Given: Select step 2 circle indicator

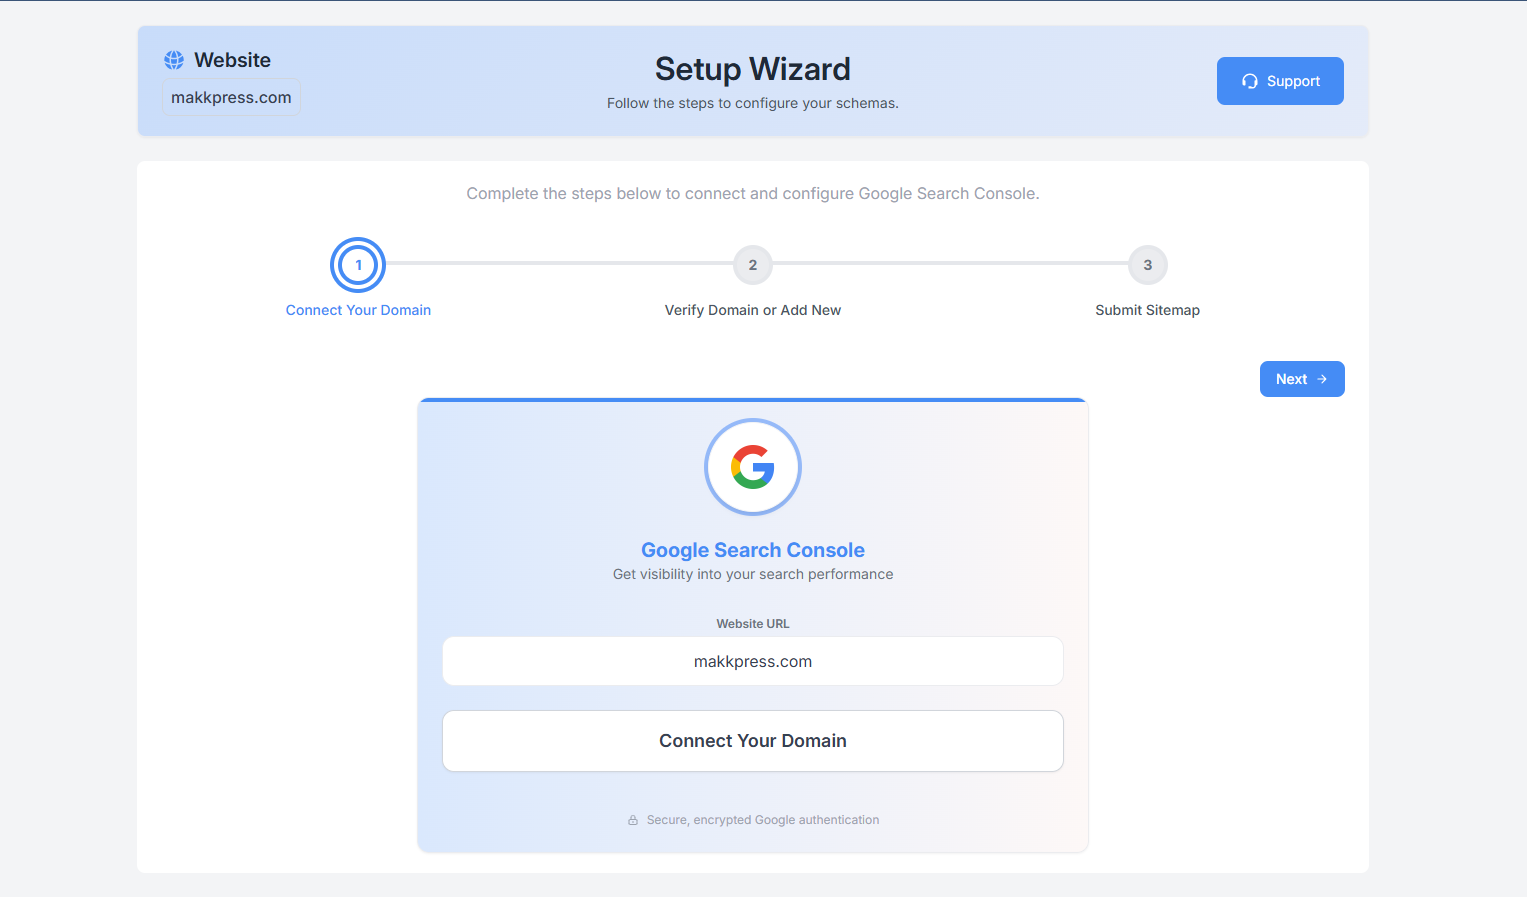Looking at the screenshot, I should [x=753, y=265].
